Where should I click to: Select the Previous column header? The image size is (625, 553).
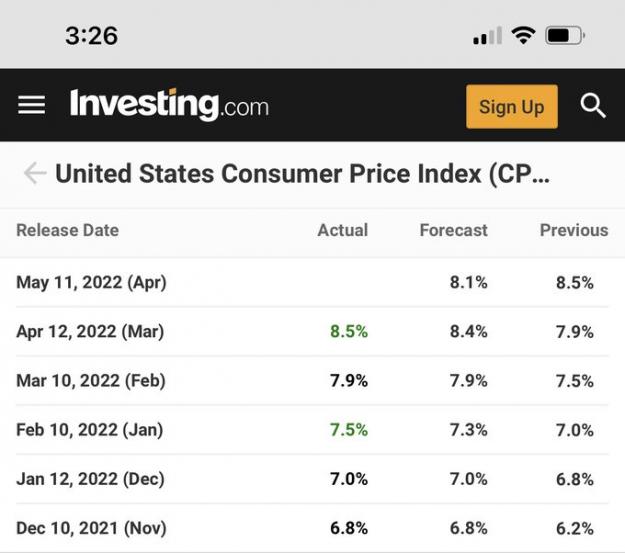[x=574, y=230]
